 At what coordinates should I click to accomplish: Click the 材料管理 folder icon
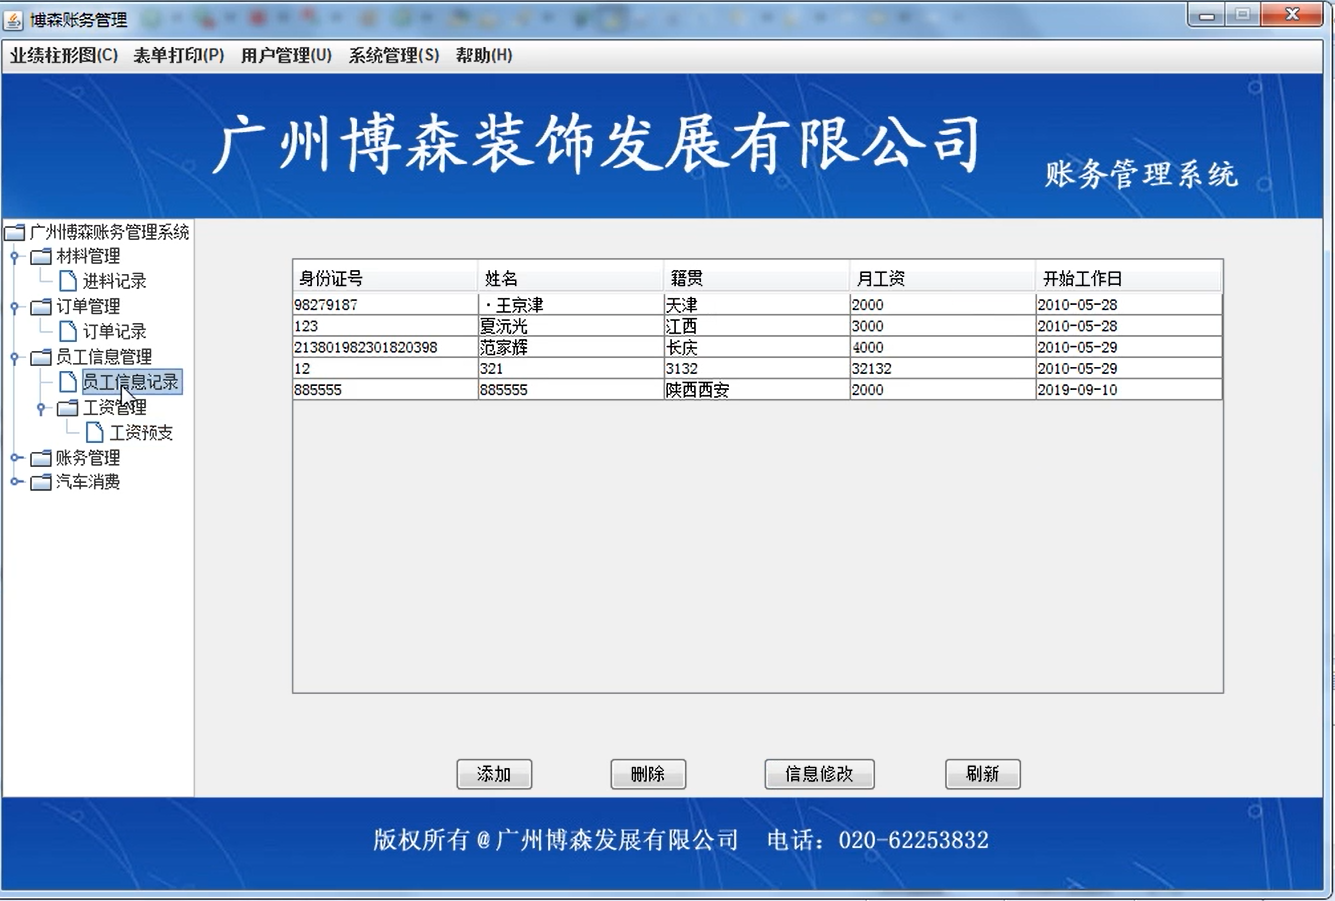pyautogui.click(x=41, y=257)
